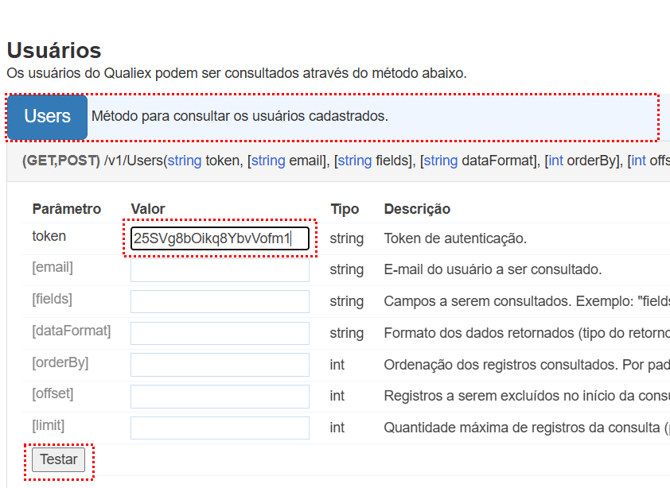Click the [offset] value input box
This screenshot has height=488, width=670.
[x=219, y=396]
